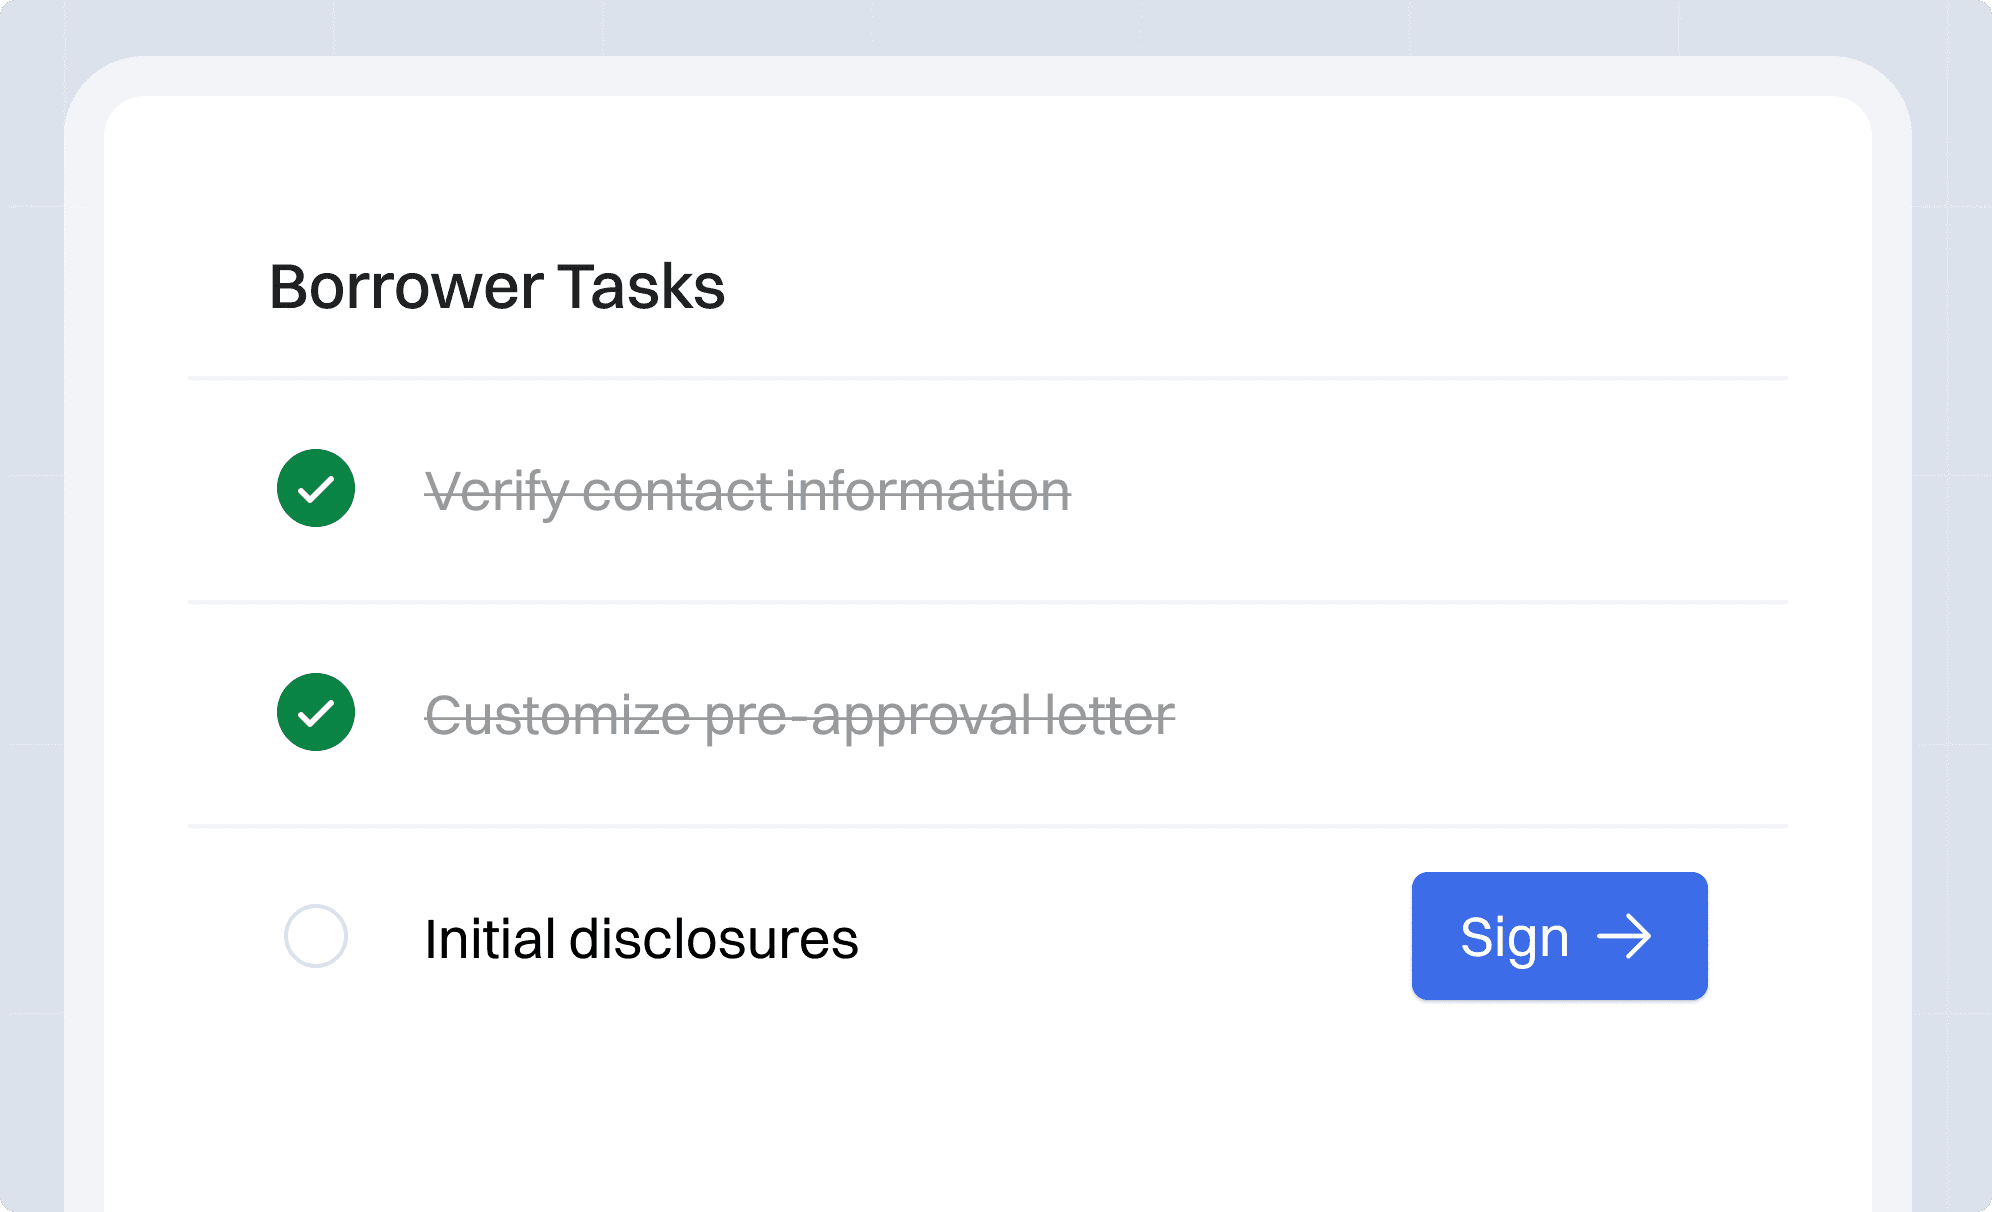Click the green checkmark beside Customize pre-approval letter

coord(315,713)
